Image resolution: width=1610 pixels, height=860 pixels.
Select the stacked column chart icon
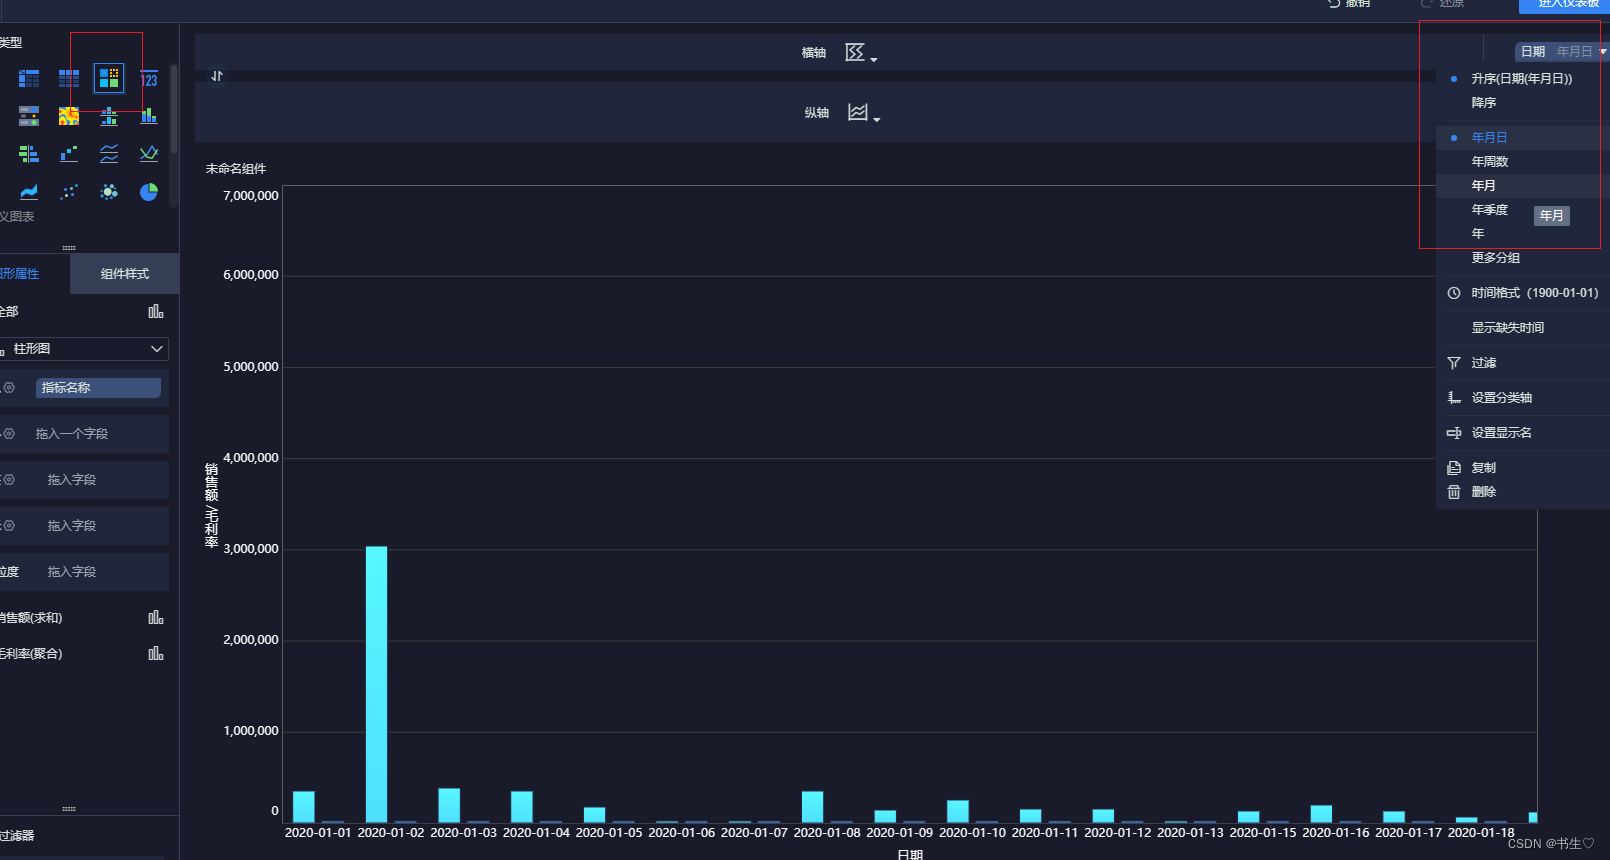coord(149,116)
